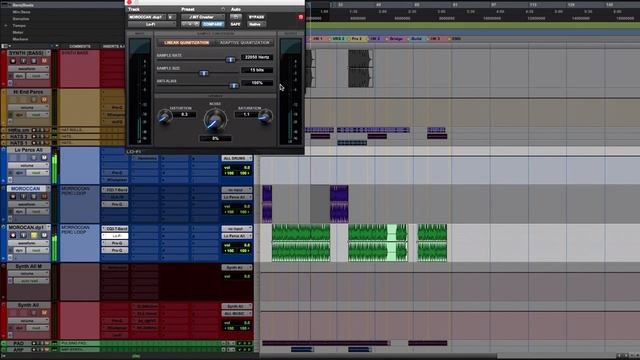
Task: Click the COMMENTS column header
Action: click(x=80, y=46)
